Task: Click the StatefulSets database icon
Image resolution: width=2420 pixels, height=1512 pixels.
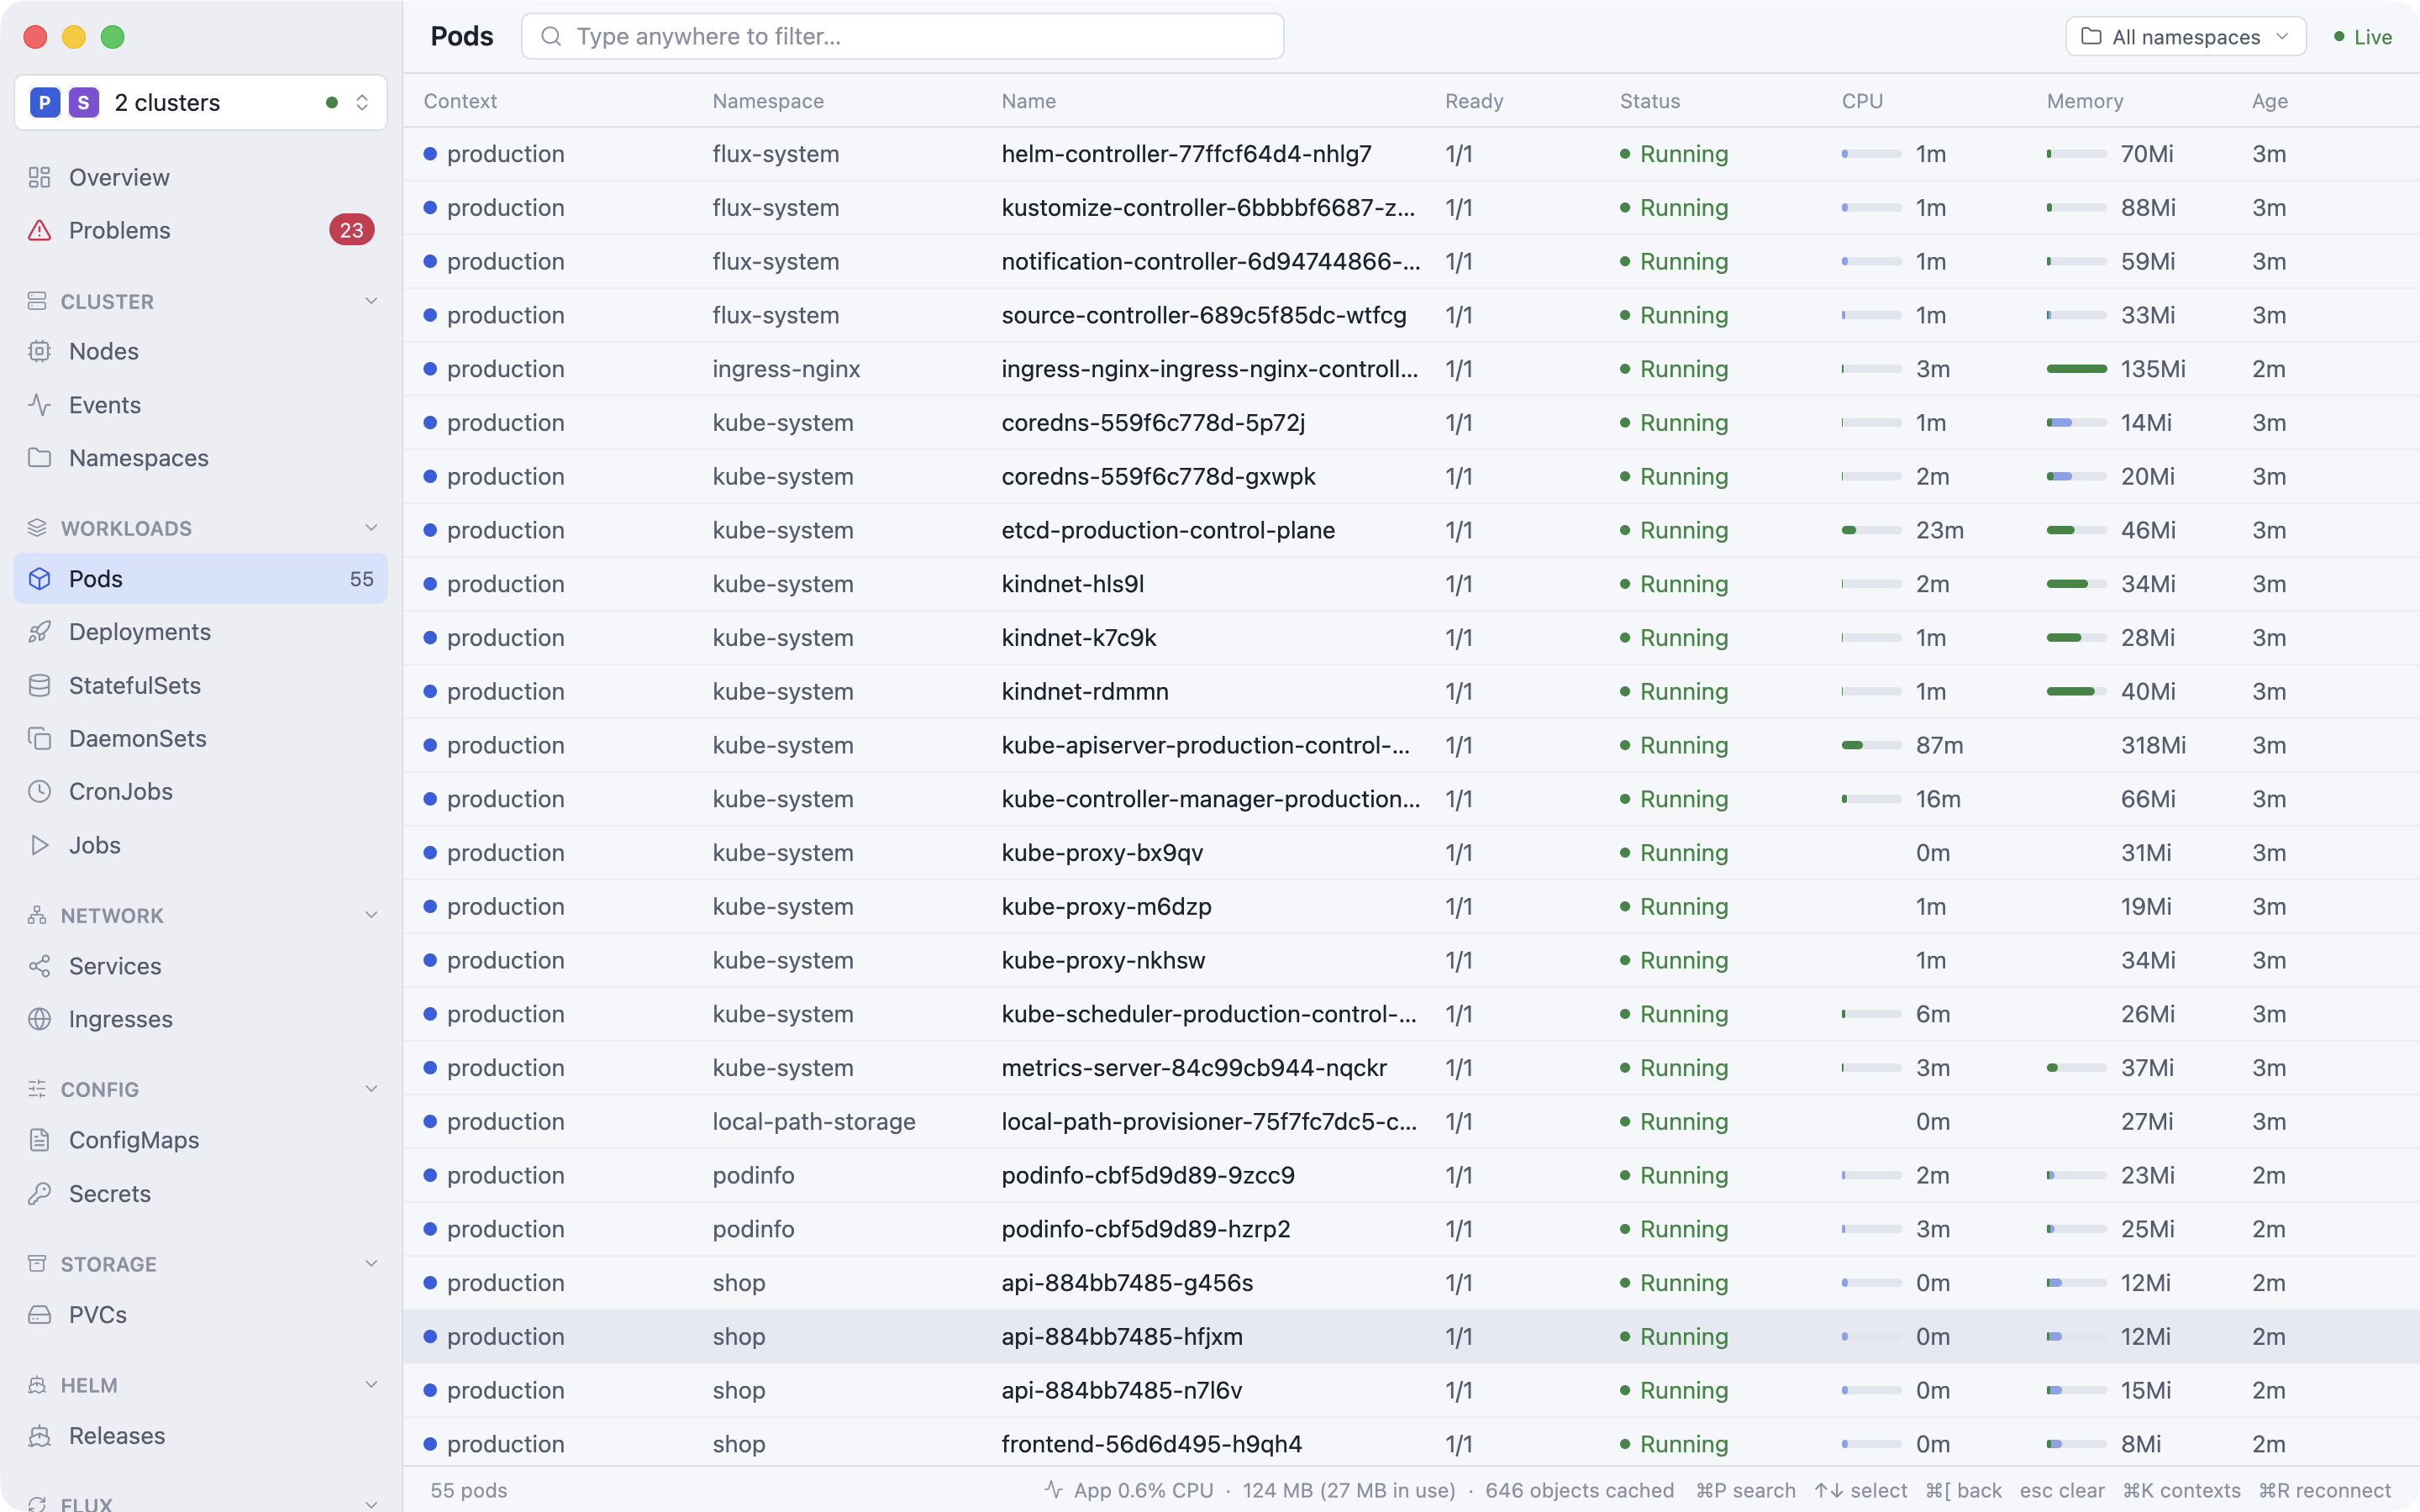Action: tap(39, 685)
